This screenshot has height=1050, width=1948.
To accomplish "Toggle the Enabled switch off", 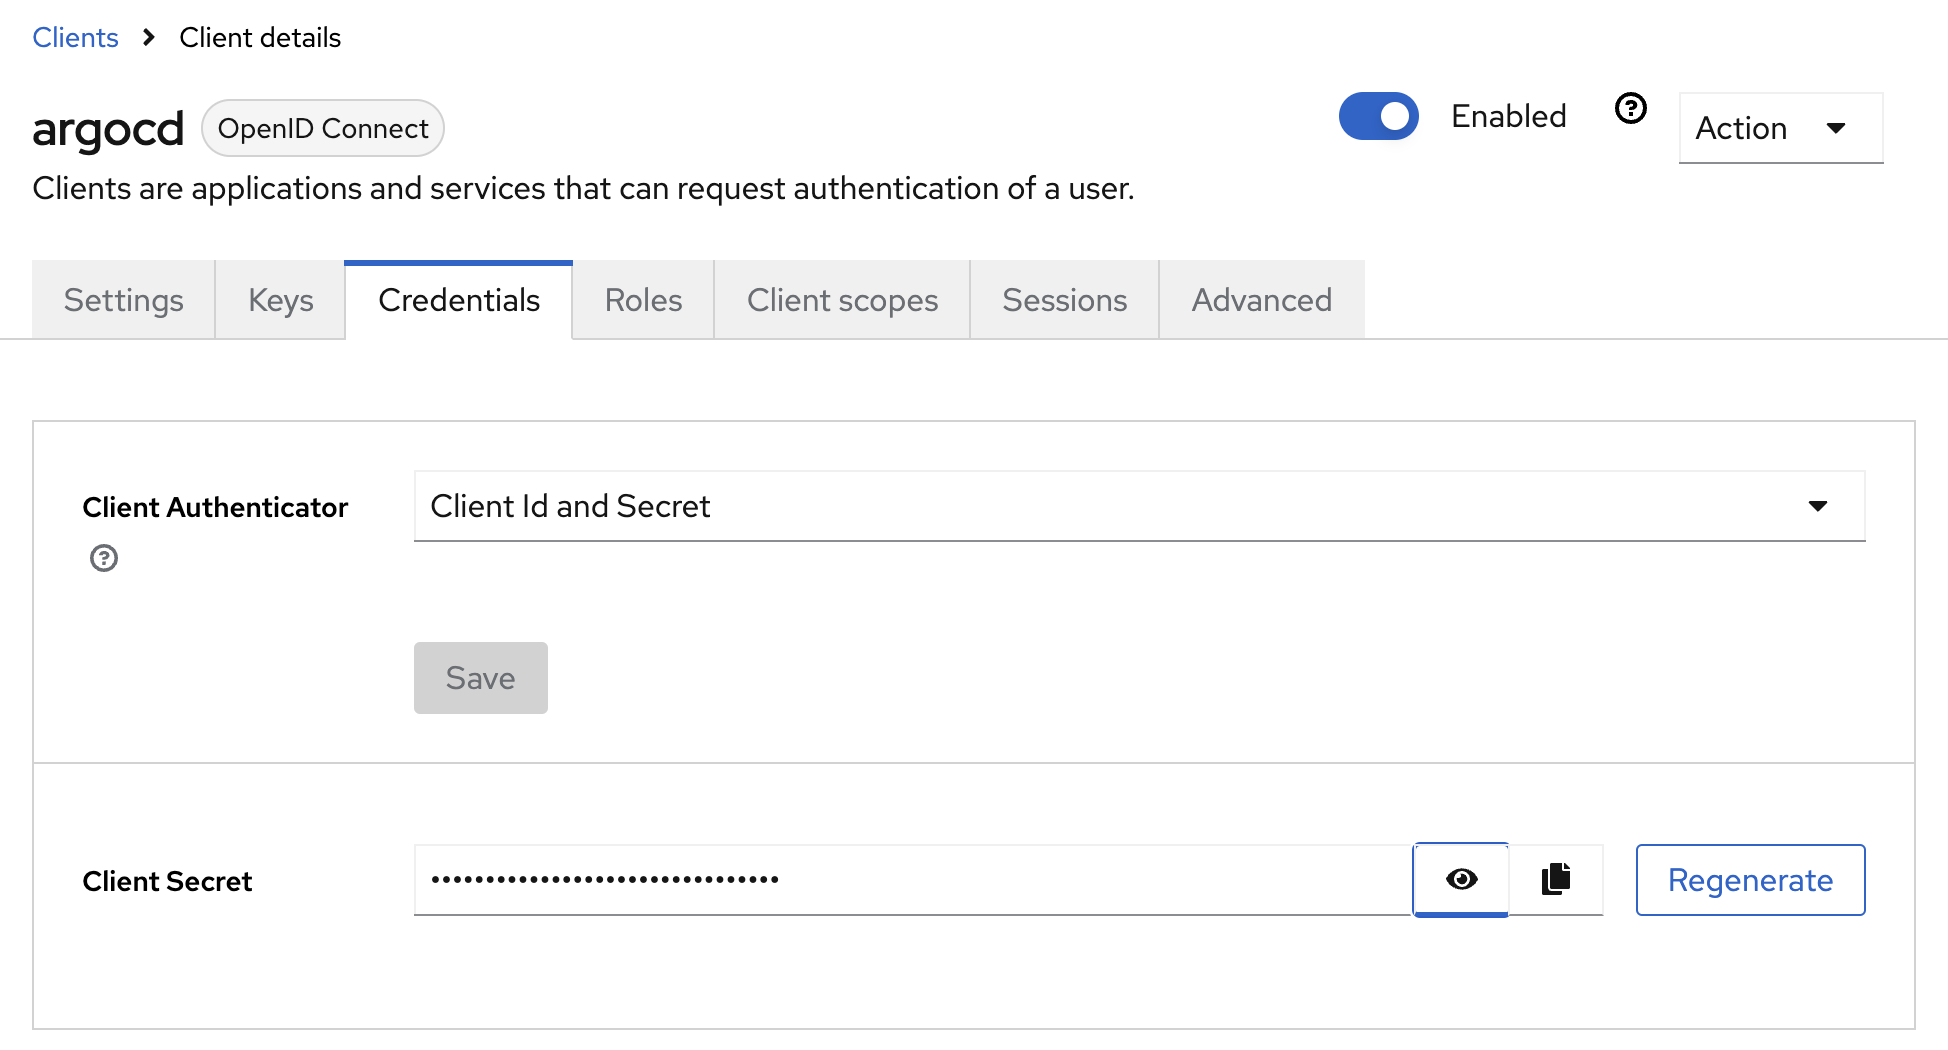I will tap(1378, 116).
